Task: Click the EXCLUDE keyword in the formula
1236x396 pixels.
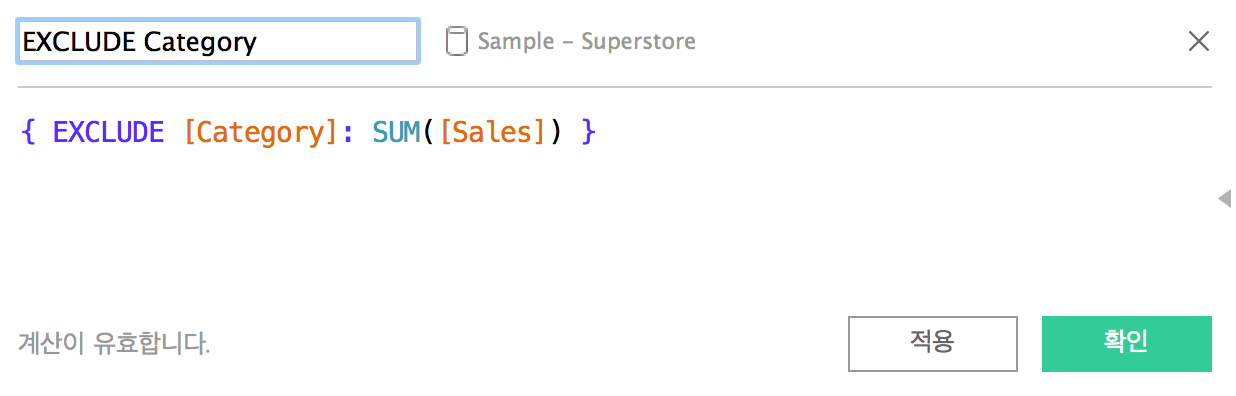Action: (108, 131)
